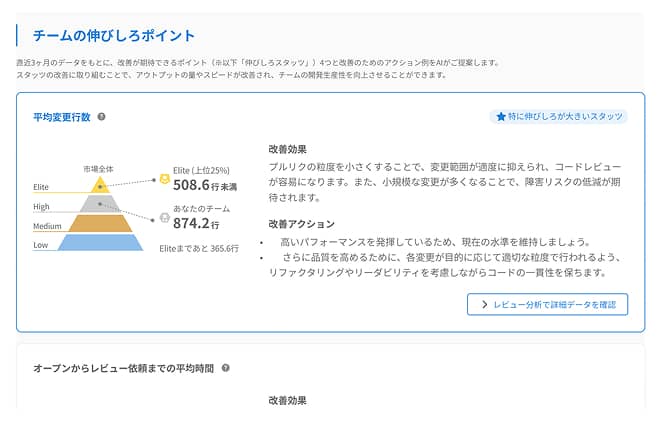Image resolution: width=662 pixels, height=422 pixels.
Task: Click the Eliteまであと 365.6行 text
Action: tap(199, 249)
